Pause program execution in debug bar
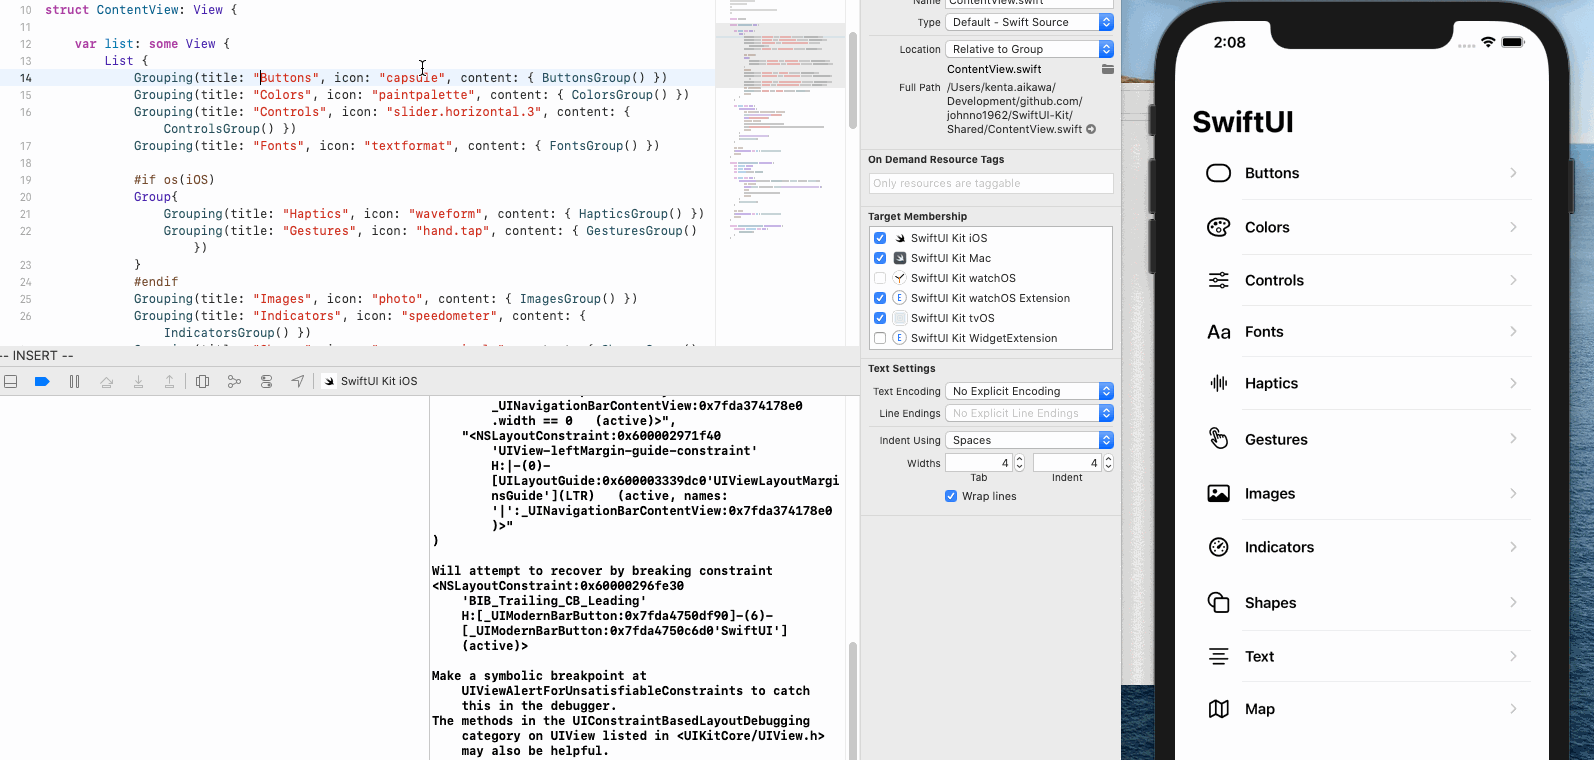This screenshot has height=760, width=1594. click(x=74, y=381)
